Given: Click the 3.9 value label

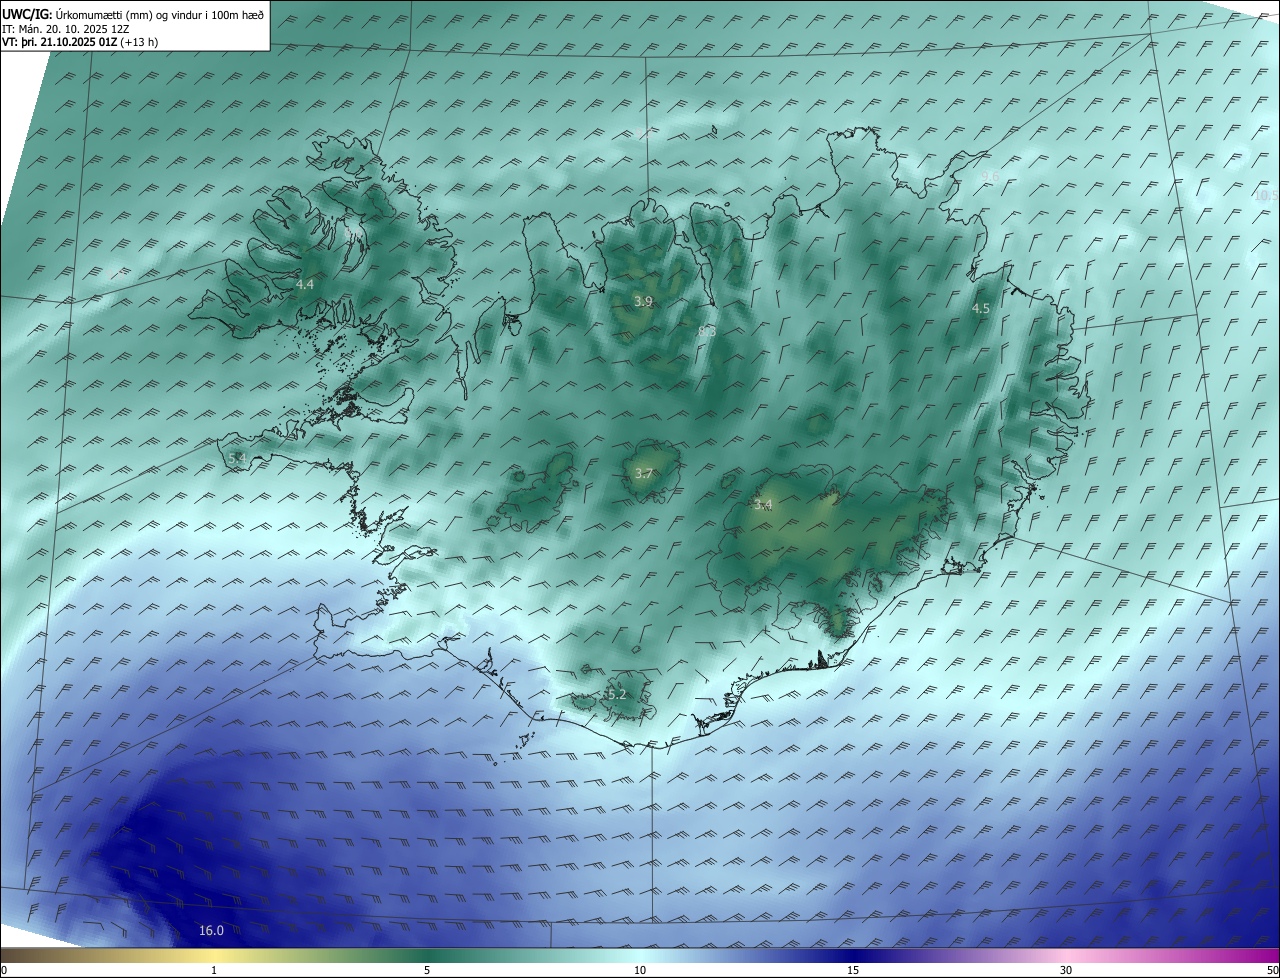Looking at the screenshot, I should 644,301.
